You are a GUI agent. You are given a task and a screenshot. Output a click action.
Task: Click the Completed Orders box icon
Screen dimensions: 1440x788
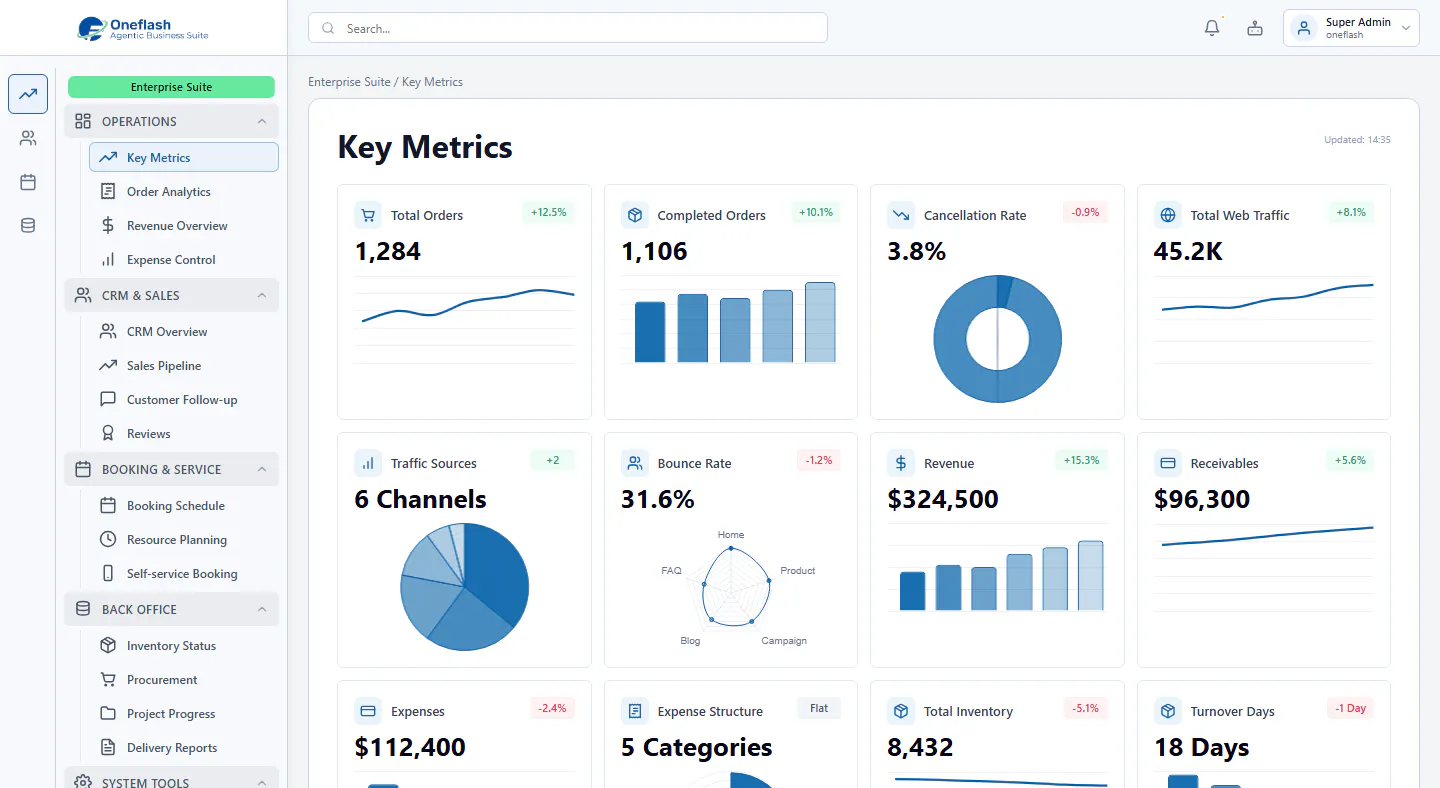[634, 215]
